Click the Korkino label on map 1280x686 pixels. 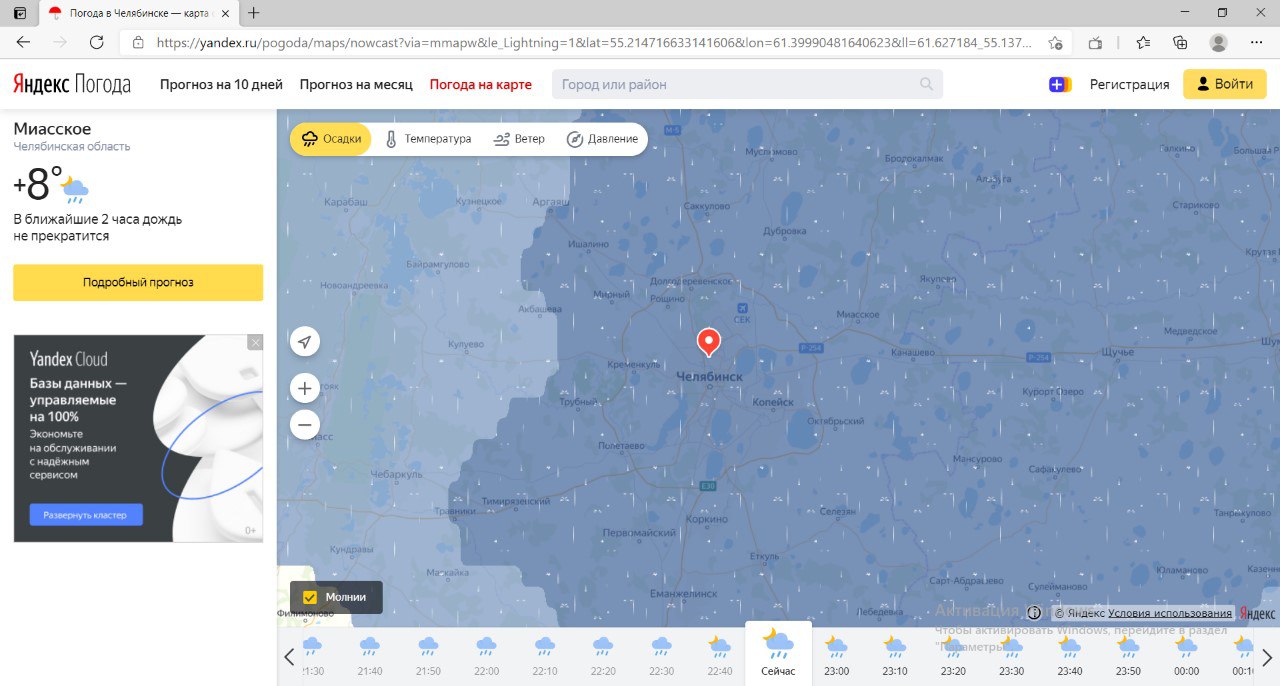[x=708, y=520]
